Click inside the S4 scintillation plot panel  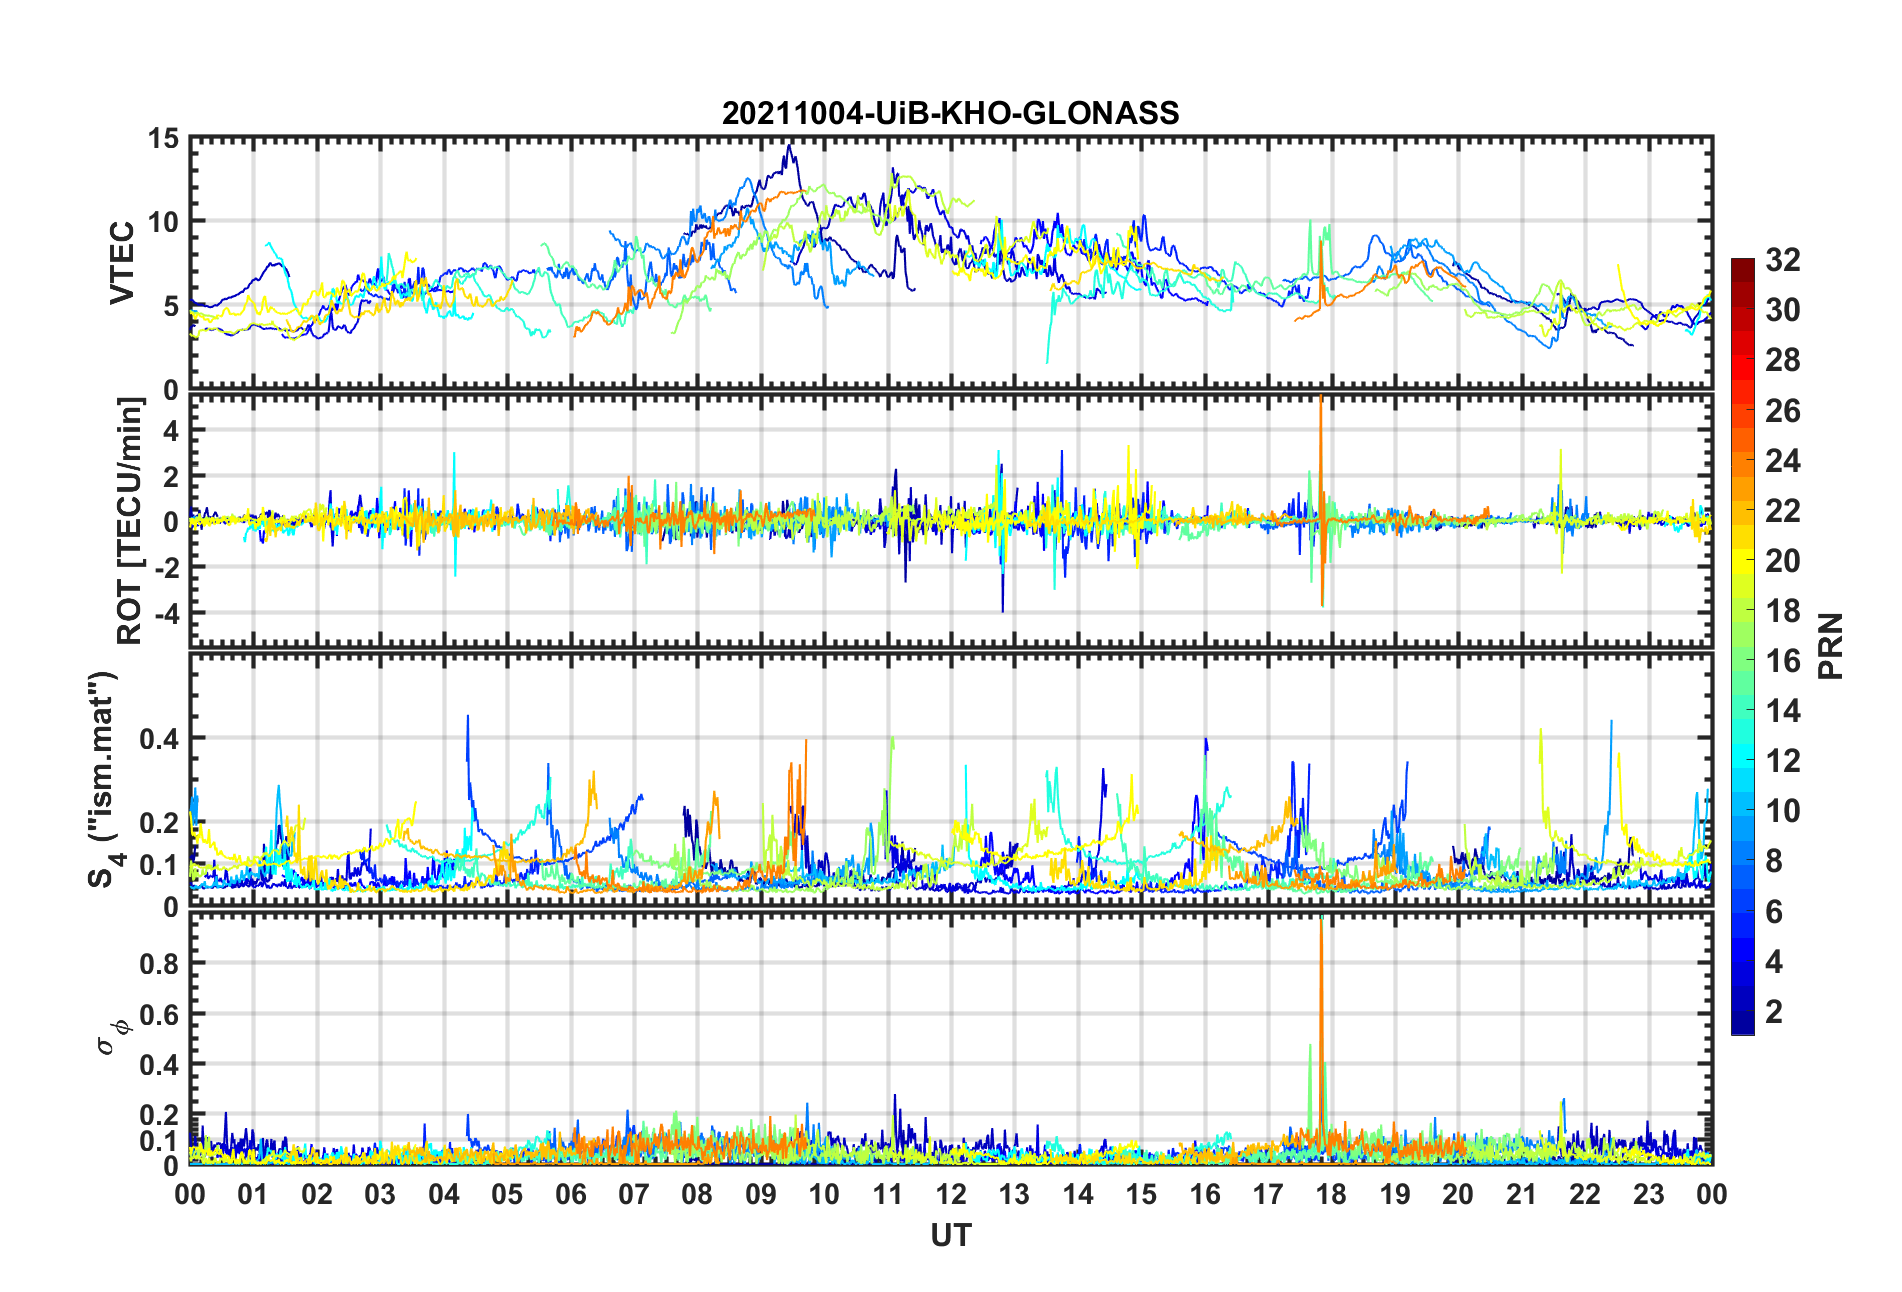[950, 779]
